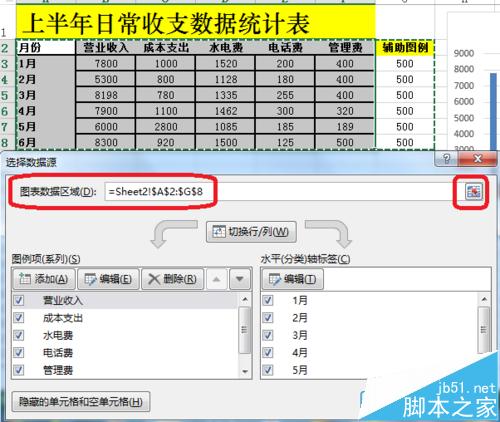500x422 pixels.
Task: Click category list scroll up arrow
Action: coord(484,300)
